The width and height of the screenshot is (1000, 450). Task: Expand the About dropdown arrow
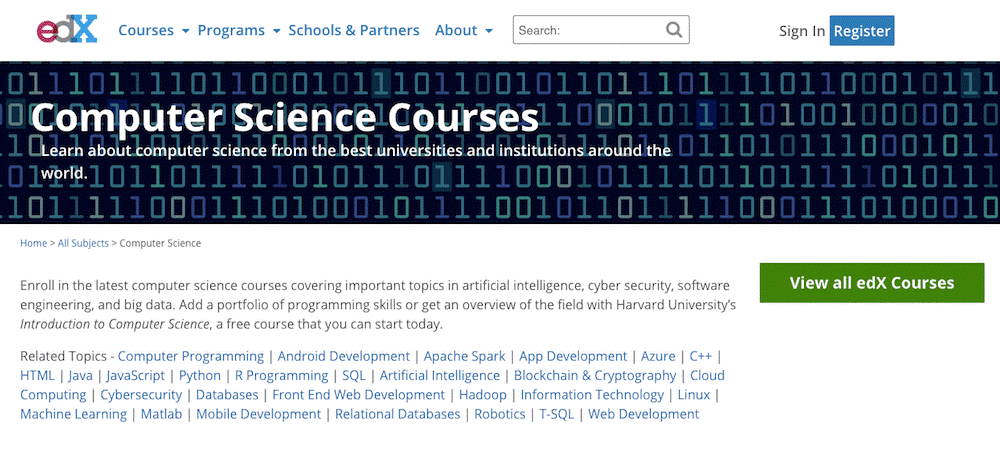pyautogui.click(x=489, y=31)
